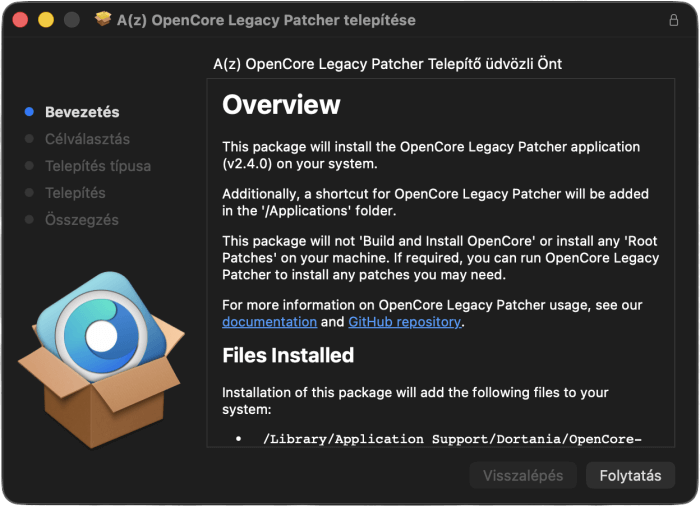Open the documentation link

point(270,322)
